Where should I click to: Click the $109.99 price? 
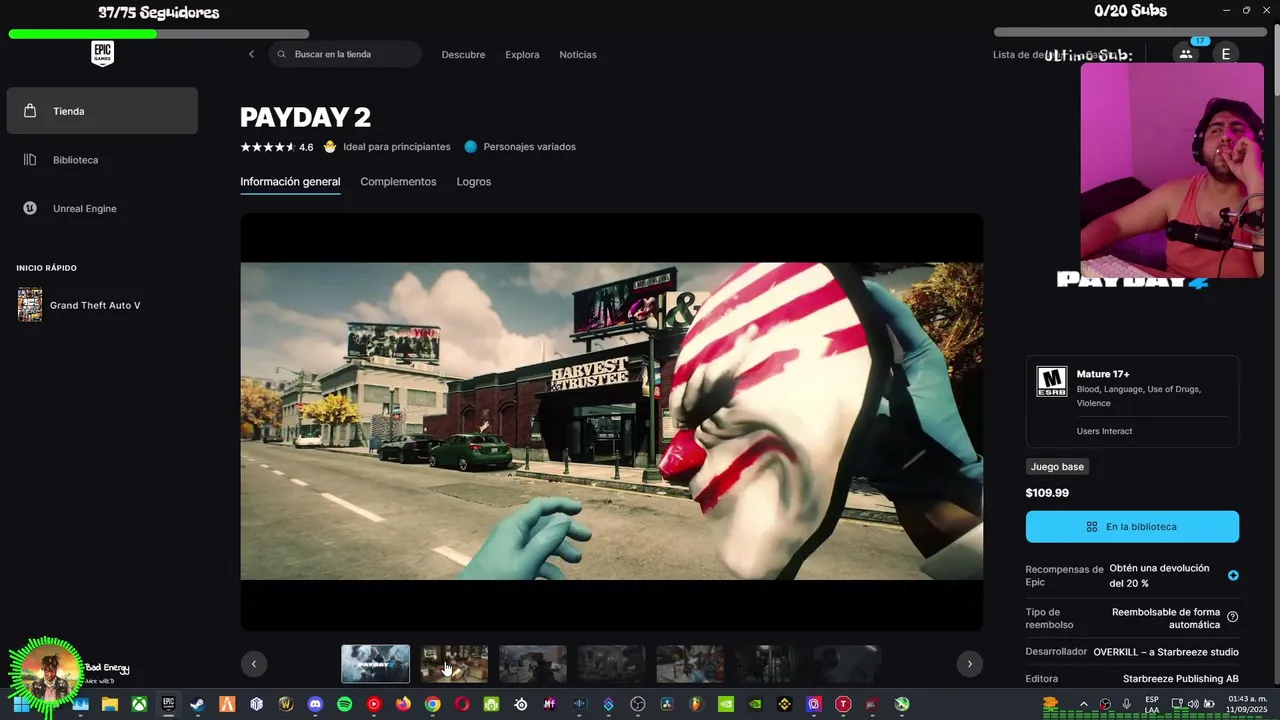(x=1047, y=493)
